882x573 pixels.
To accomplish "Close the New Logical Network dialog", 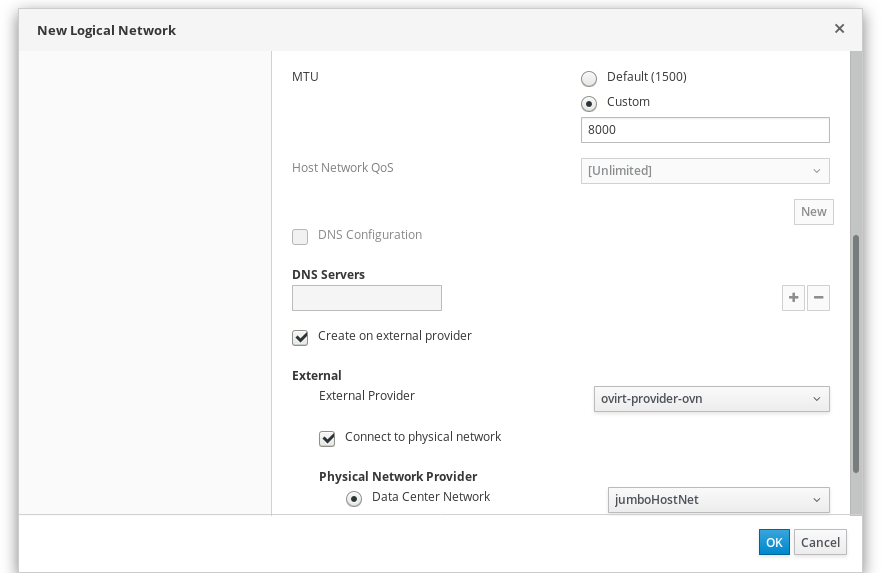I will coord(839,29).
